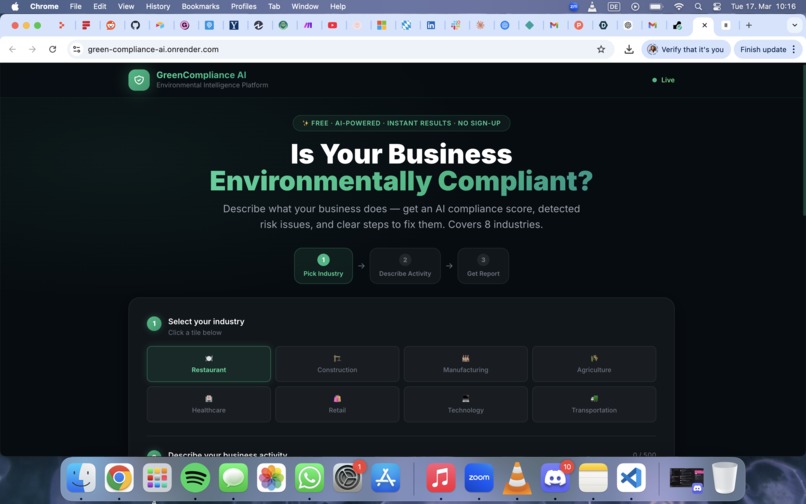Open the Profiles menu
Screen dimensions: 806x504
click(x=244, y=6)
